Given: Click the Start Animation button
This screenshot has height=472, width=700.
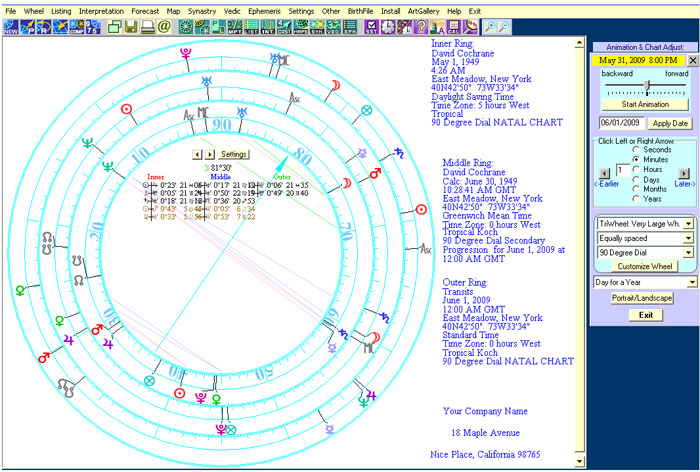Looking at the screenshot, I should 644,104.
